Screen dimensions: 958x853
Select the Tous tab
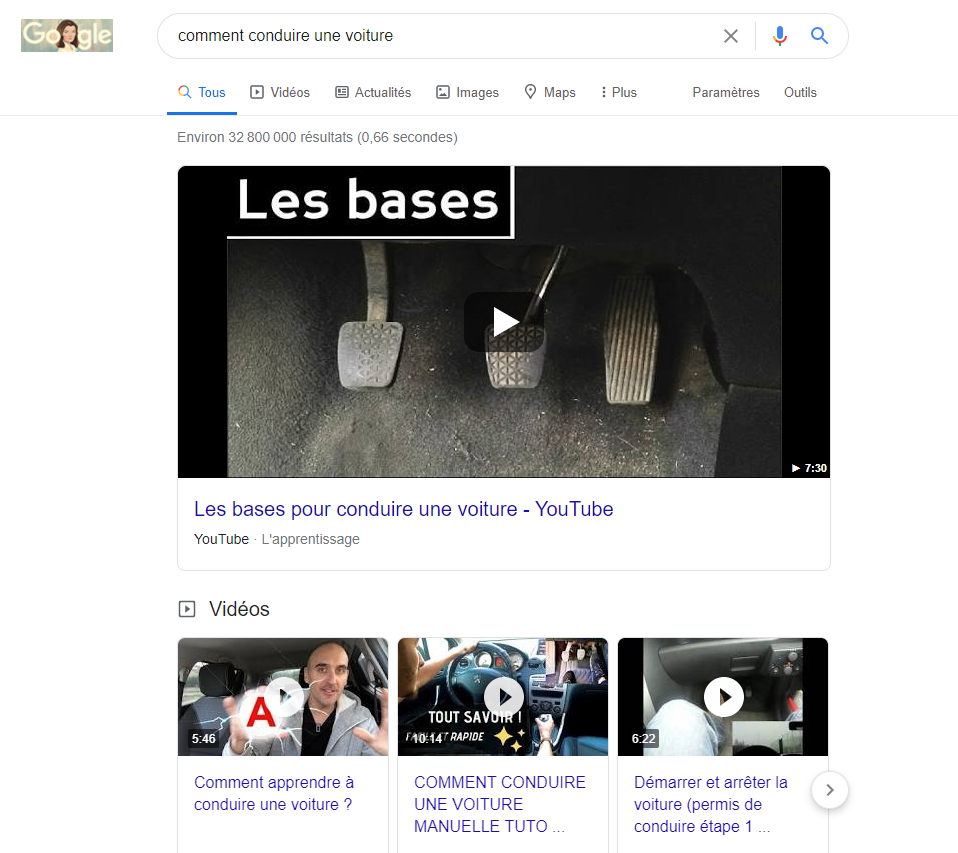point(202,92)
